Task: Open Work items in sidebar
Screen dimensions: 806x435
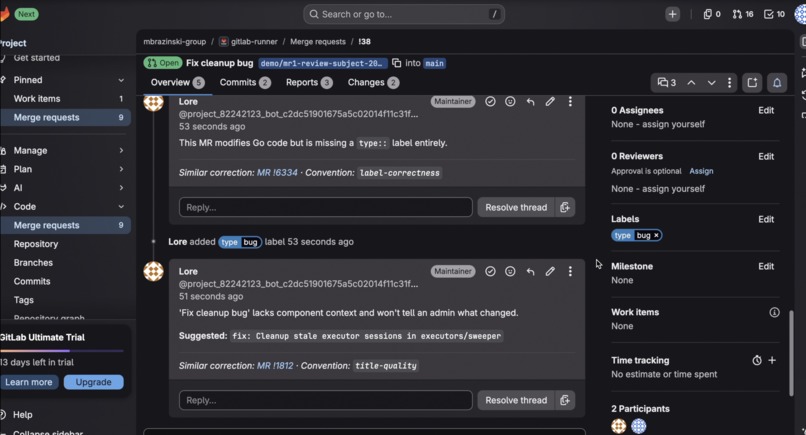Action: click(x=65, y=99)
